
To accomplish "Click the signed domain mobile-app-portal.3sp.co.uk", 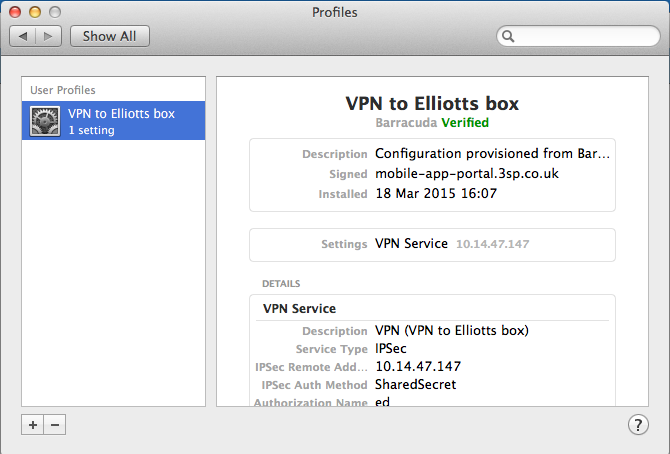I will pos(467,174).
